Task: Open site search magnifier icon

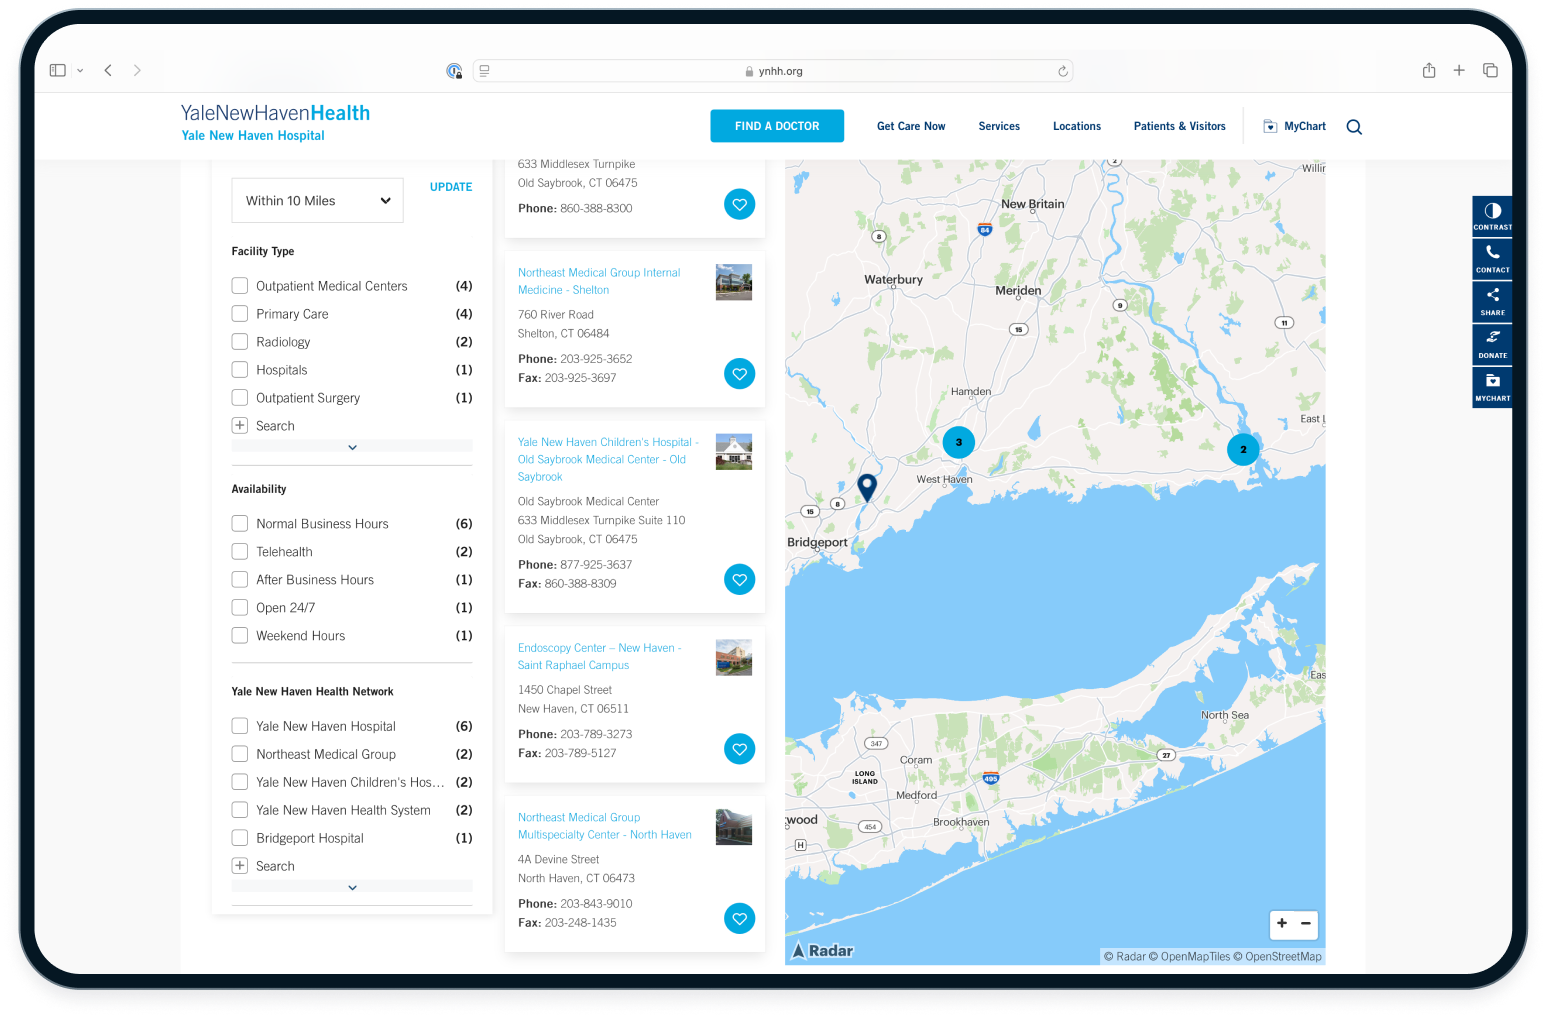Action: tap(1354, 127)
